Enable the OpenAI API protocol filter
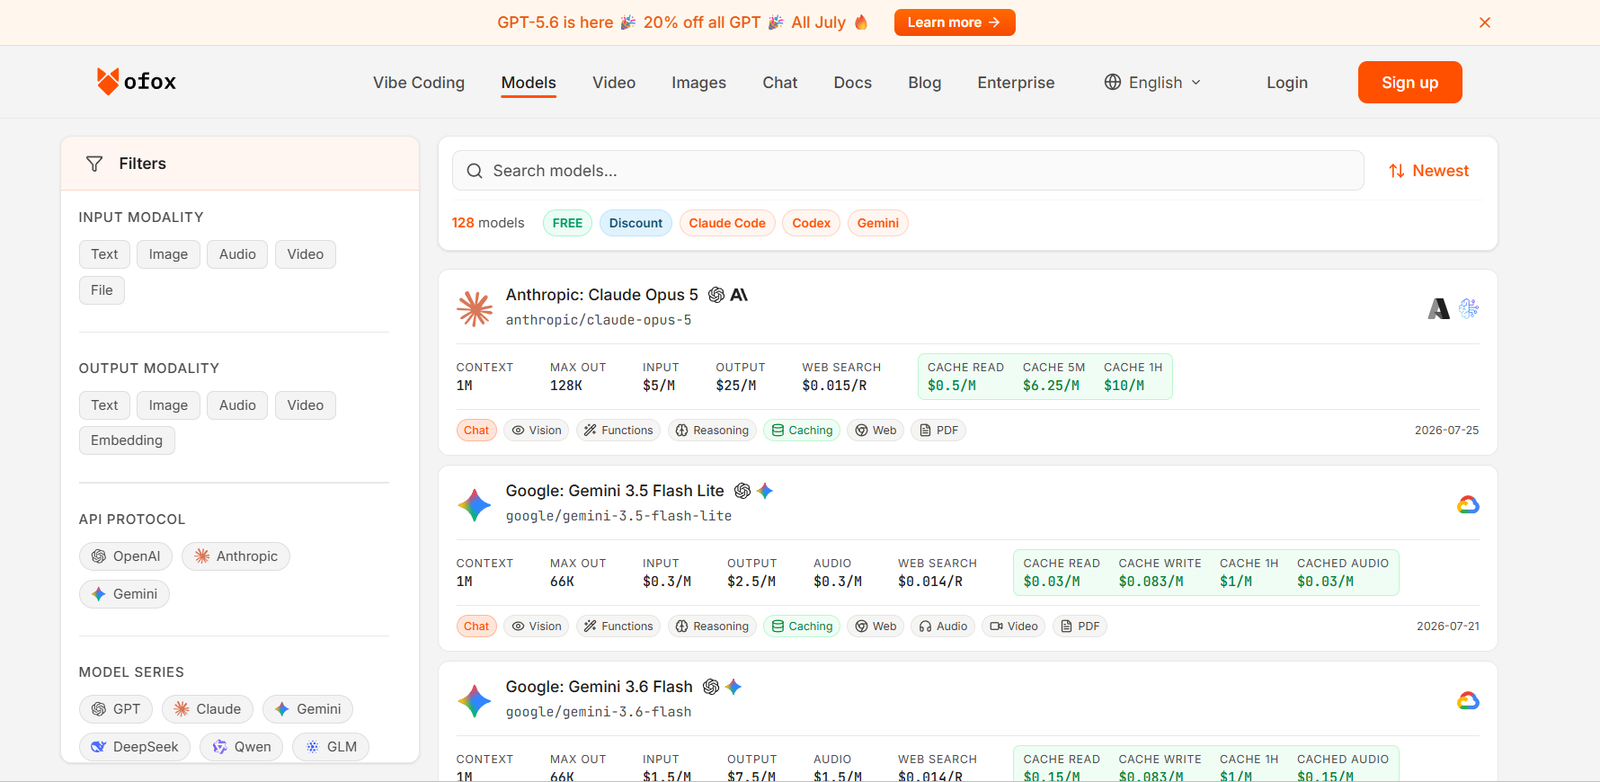 tap(126, 556)
